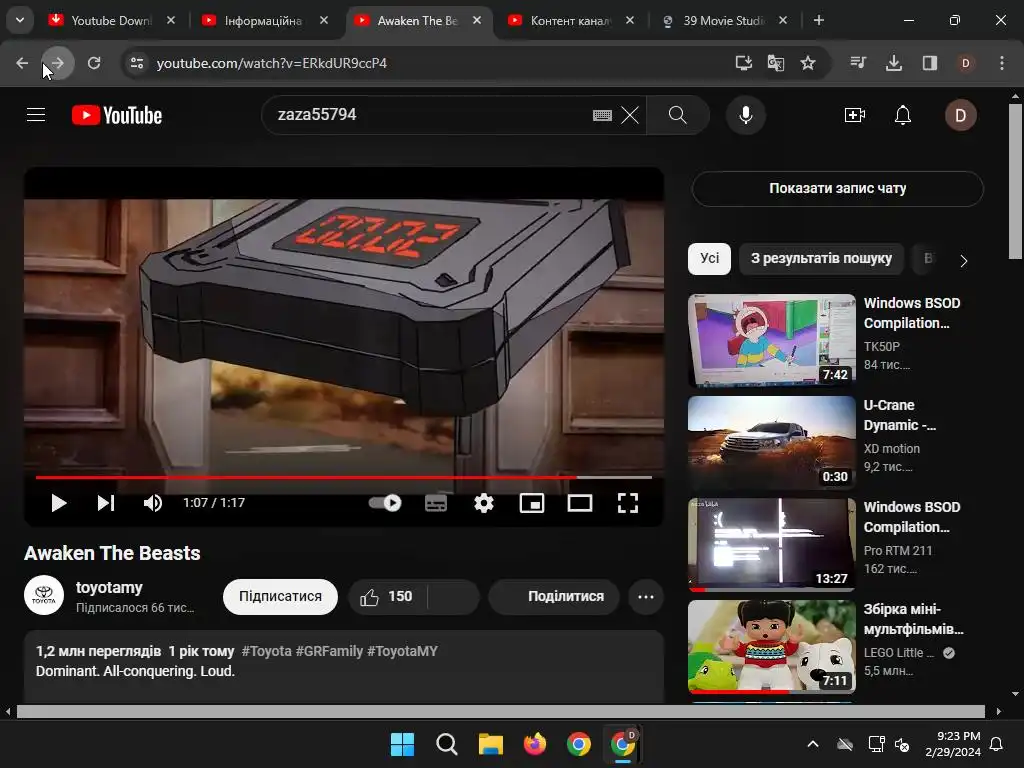Open U-Crane Dynamic video title

[x=899, y=415]
